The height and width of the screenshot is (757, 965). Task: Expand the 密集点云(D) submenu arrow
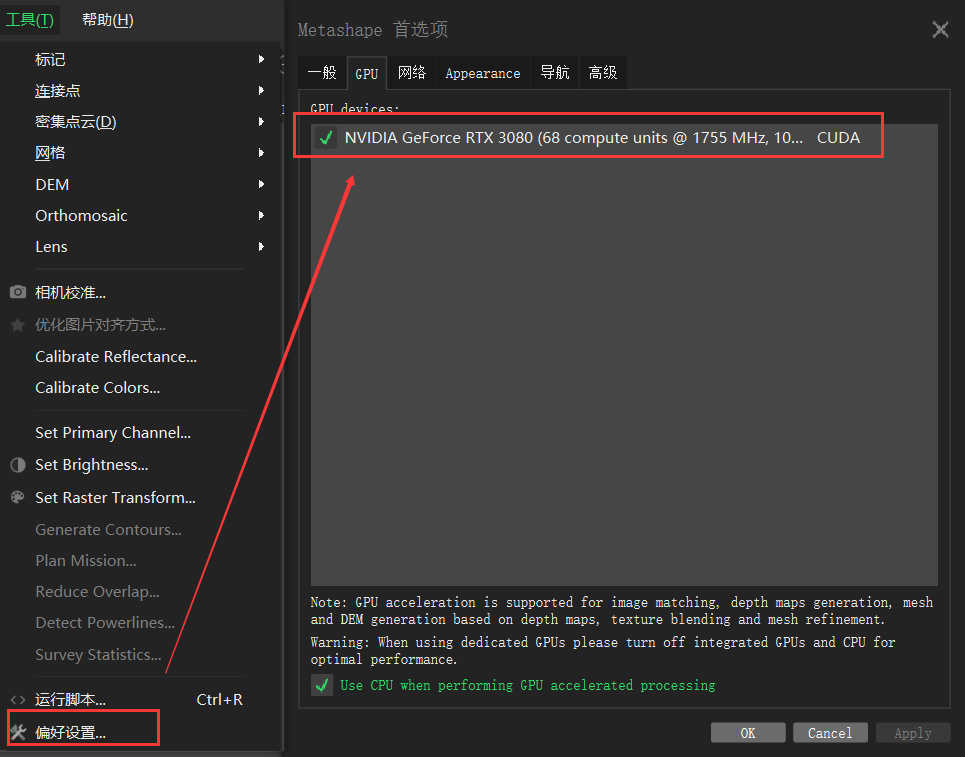pyautogui.click(x=261, y=122)
